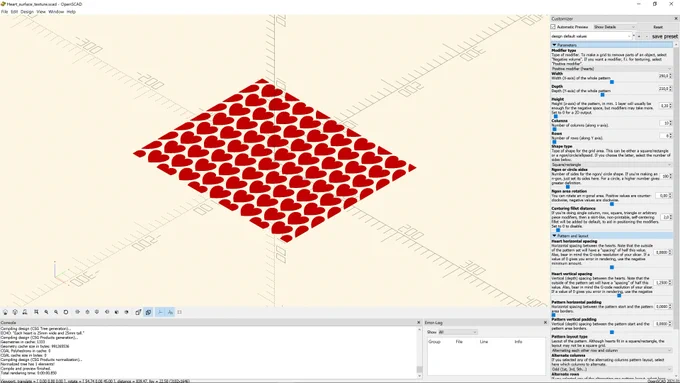Click the Reset button in Customizer
This screenshot has width=680, height=383.
(658, 27)
